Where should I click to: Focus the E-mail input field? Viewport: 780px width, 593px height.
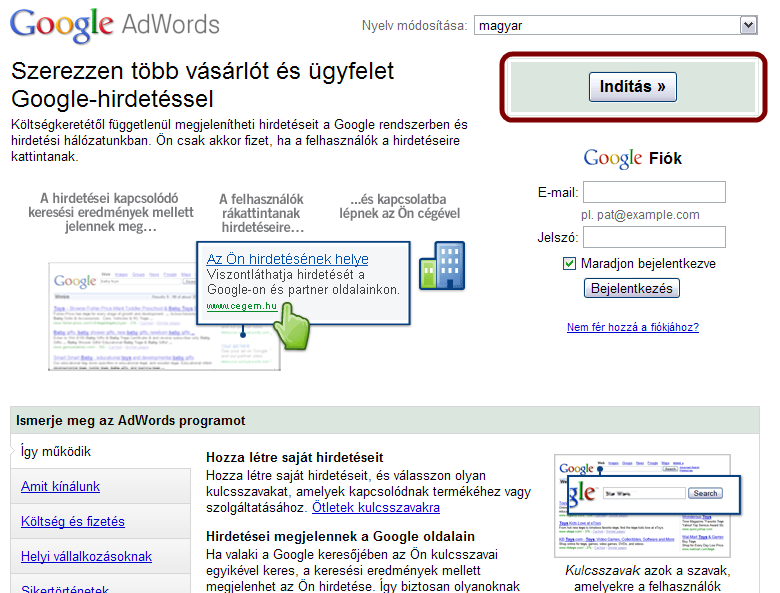[654, 192]
